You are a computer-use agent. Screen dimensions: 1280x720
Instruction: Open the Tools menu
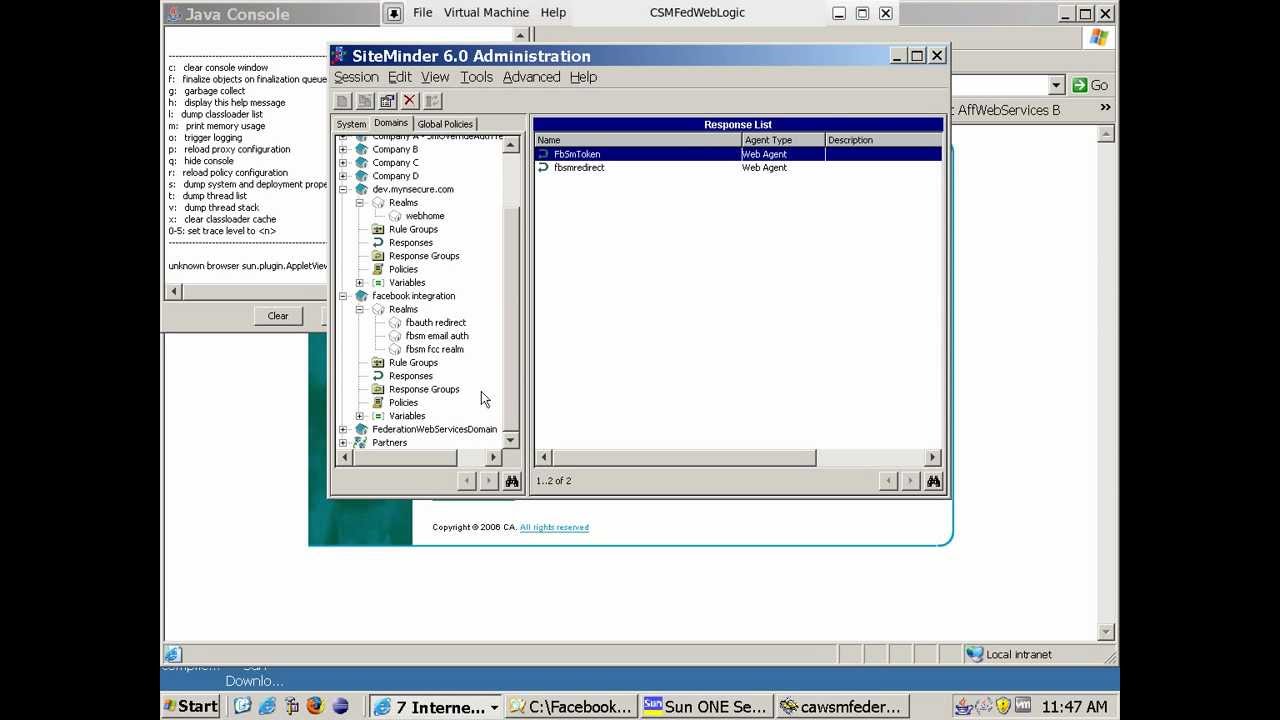point(476,77)
